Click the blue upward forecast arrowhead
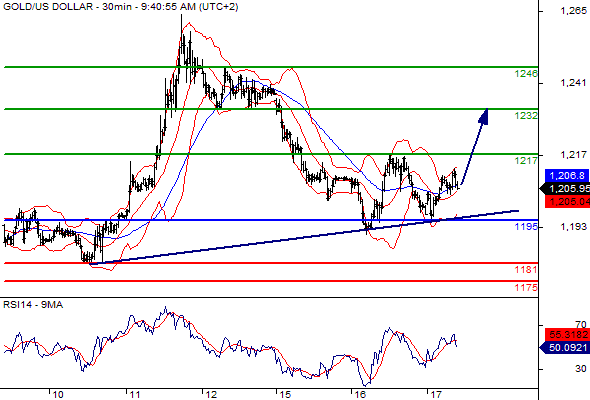This screenshot has width=590, height=400. pos(484,116)
